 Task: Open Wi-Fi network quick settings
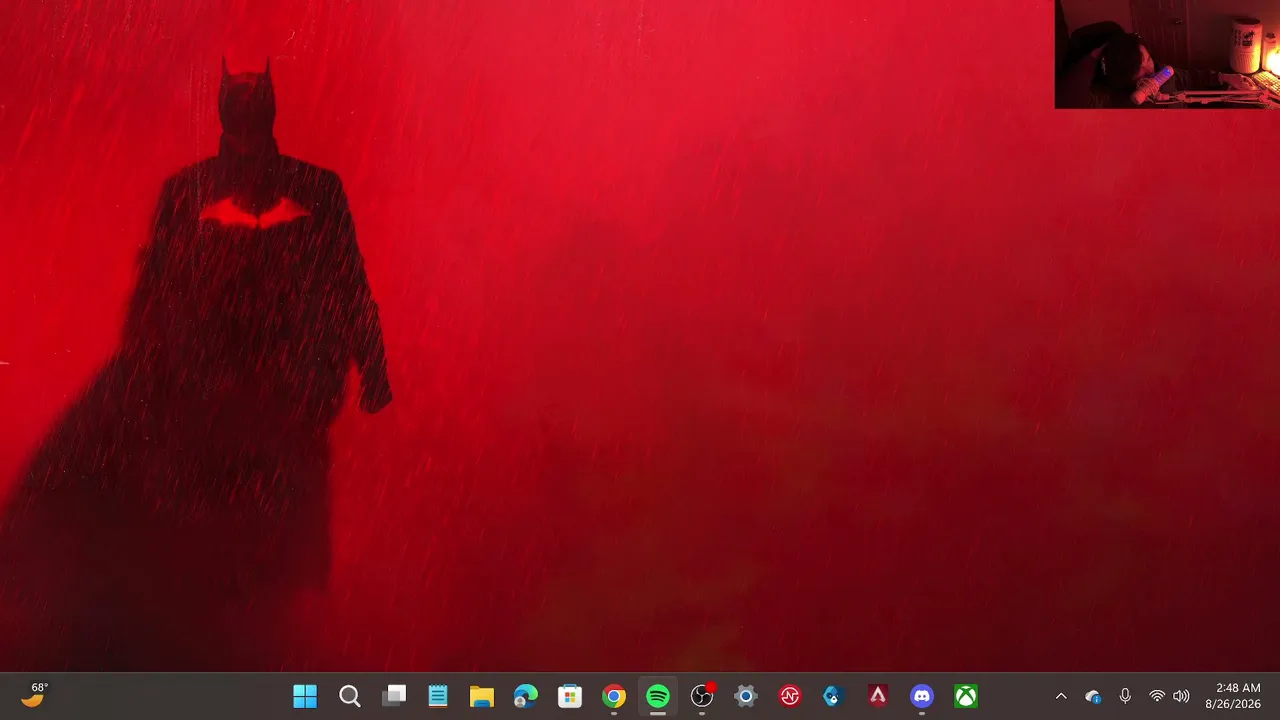1157,696
